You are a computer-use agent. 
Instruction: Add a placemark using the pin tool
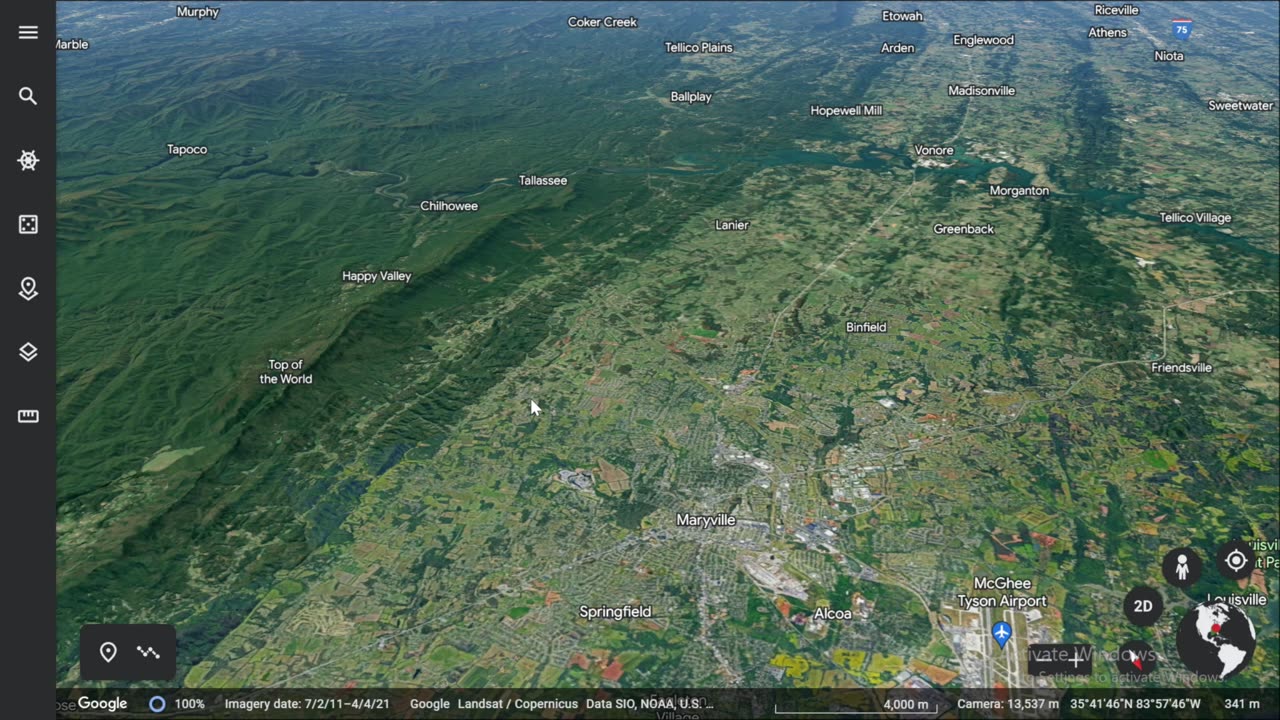pyautogui.click(x=108, y=652)
